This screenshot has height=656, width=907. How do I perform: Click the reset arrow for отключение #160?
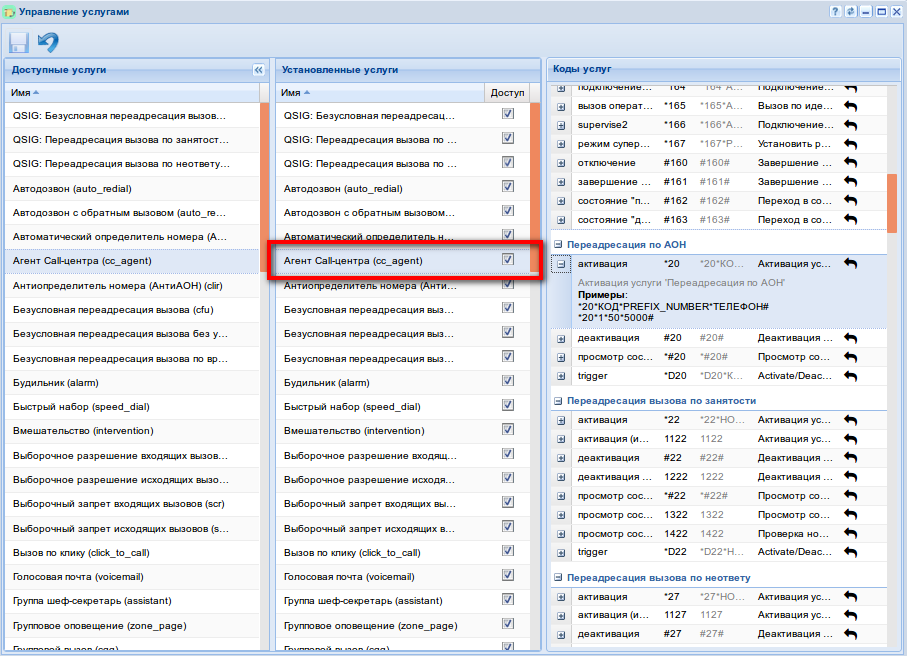(x=851, y=163)
